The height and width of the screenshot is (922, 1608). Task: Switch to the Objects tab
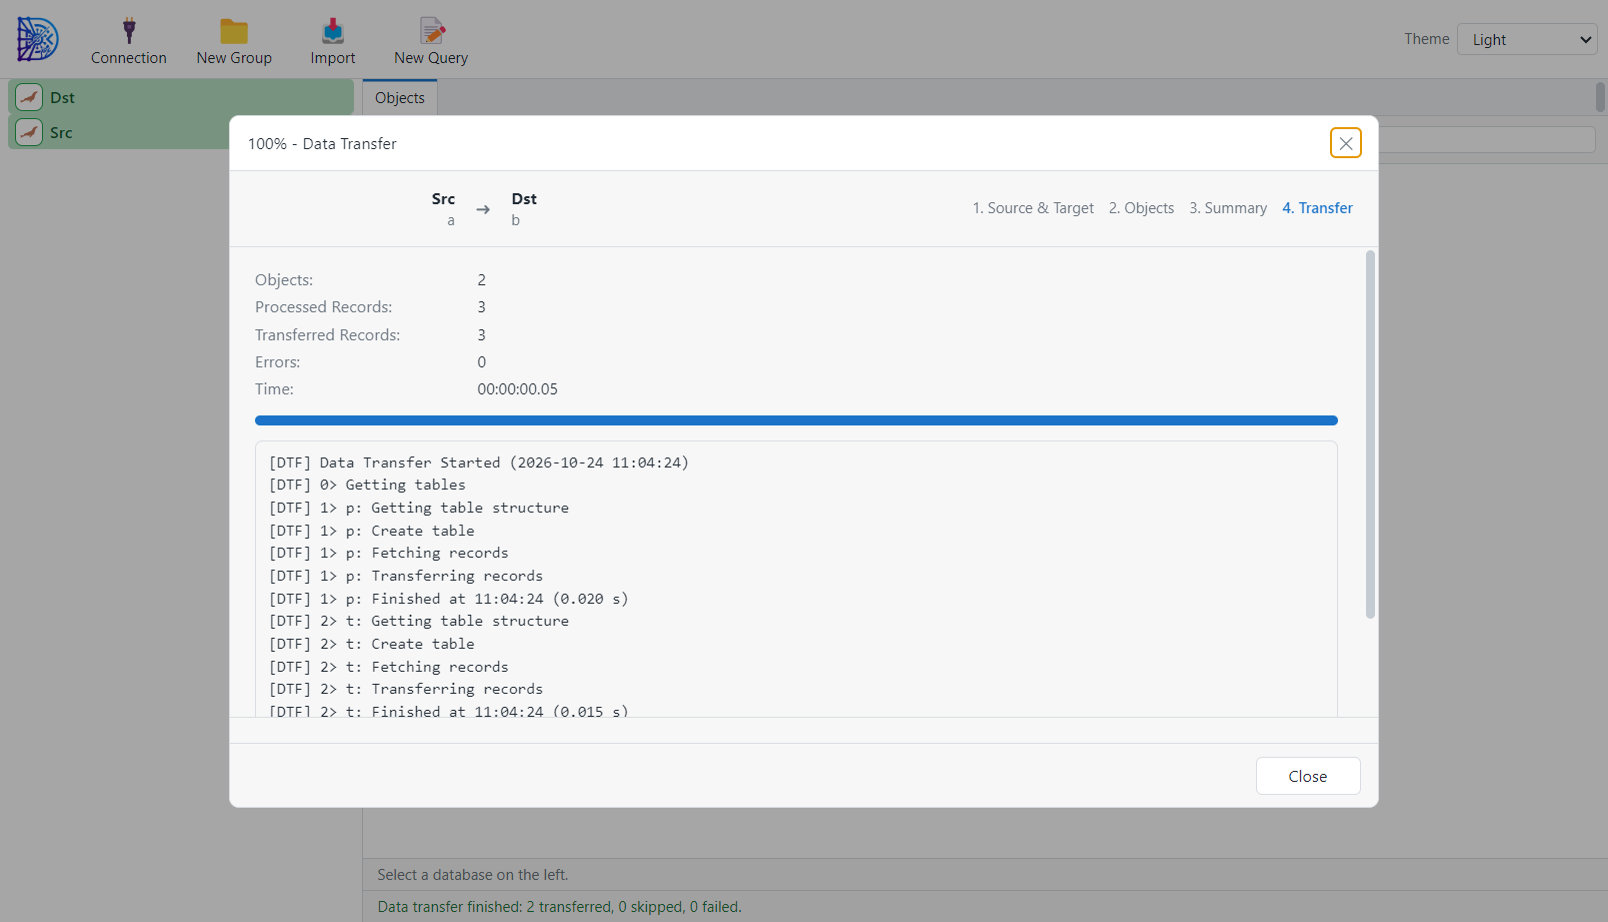400,97
